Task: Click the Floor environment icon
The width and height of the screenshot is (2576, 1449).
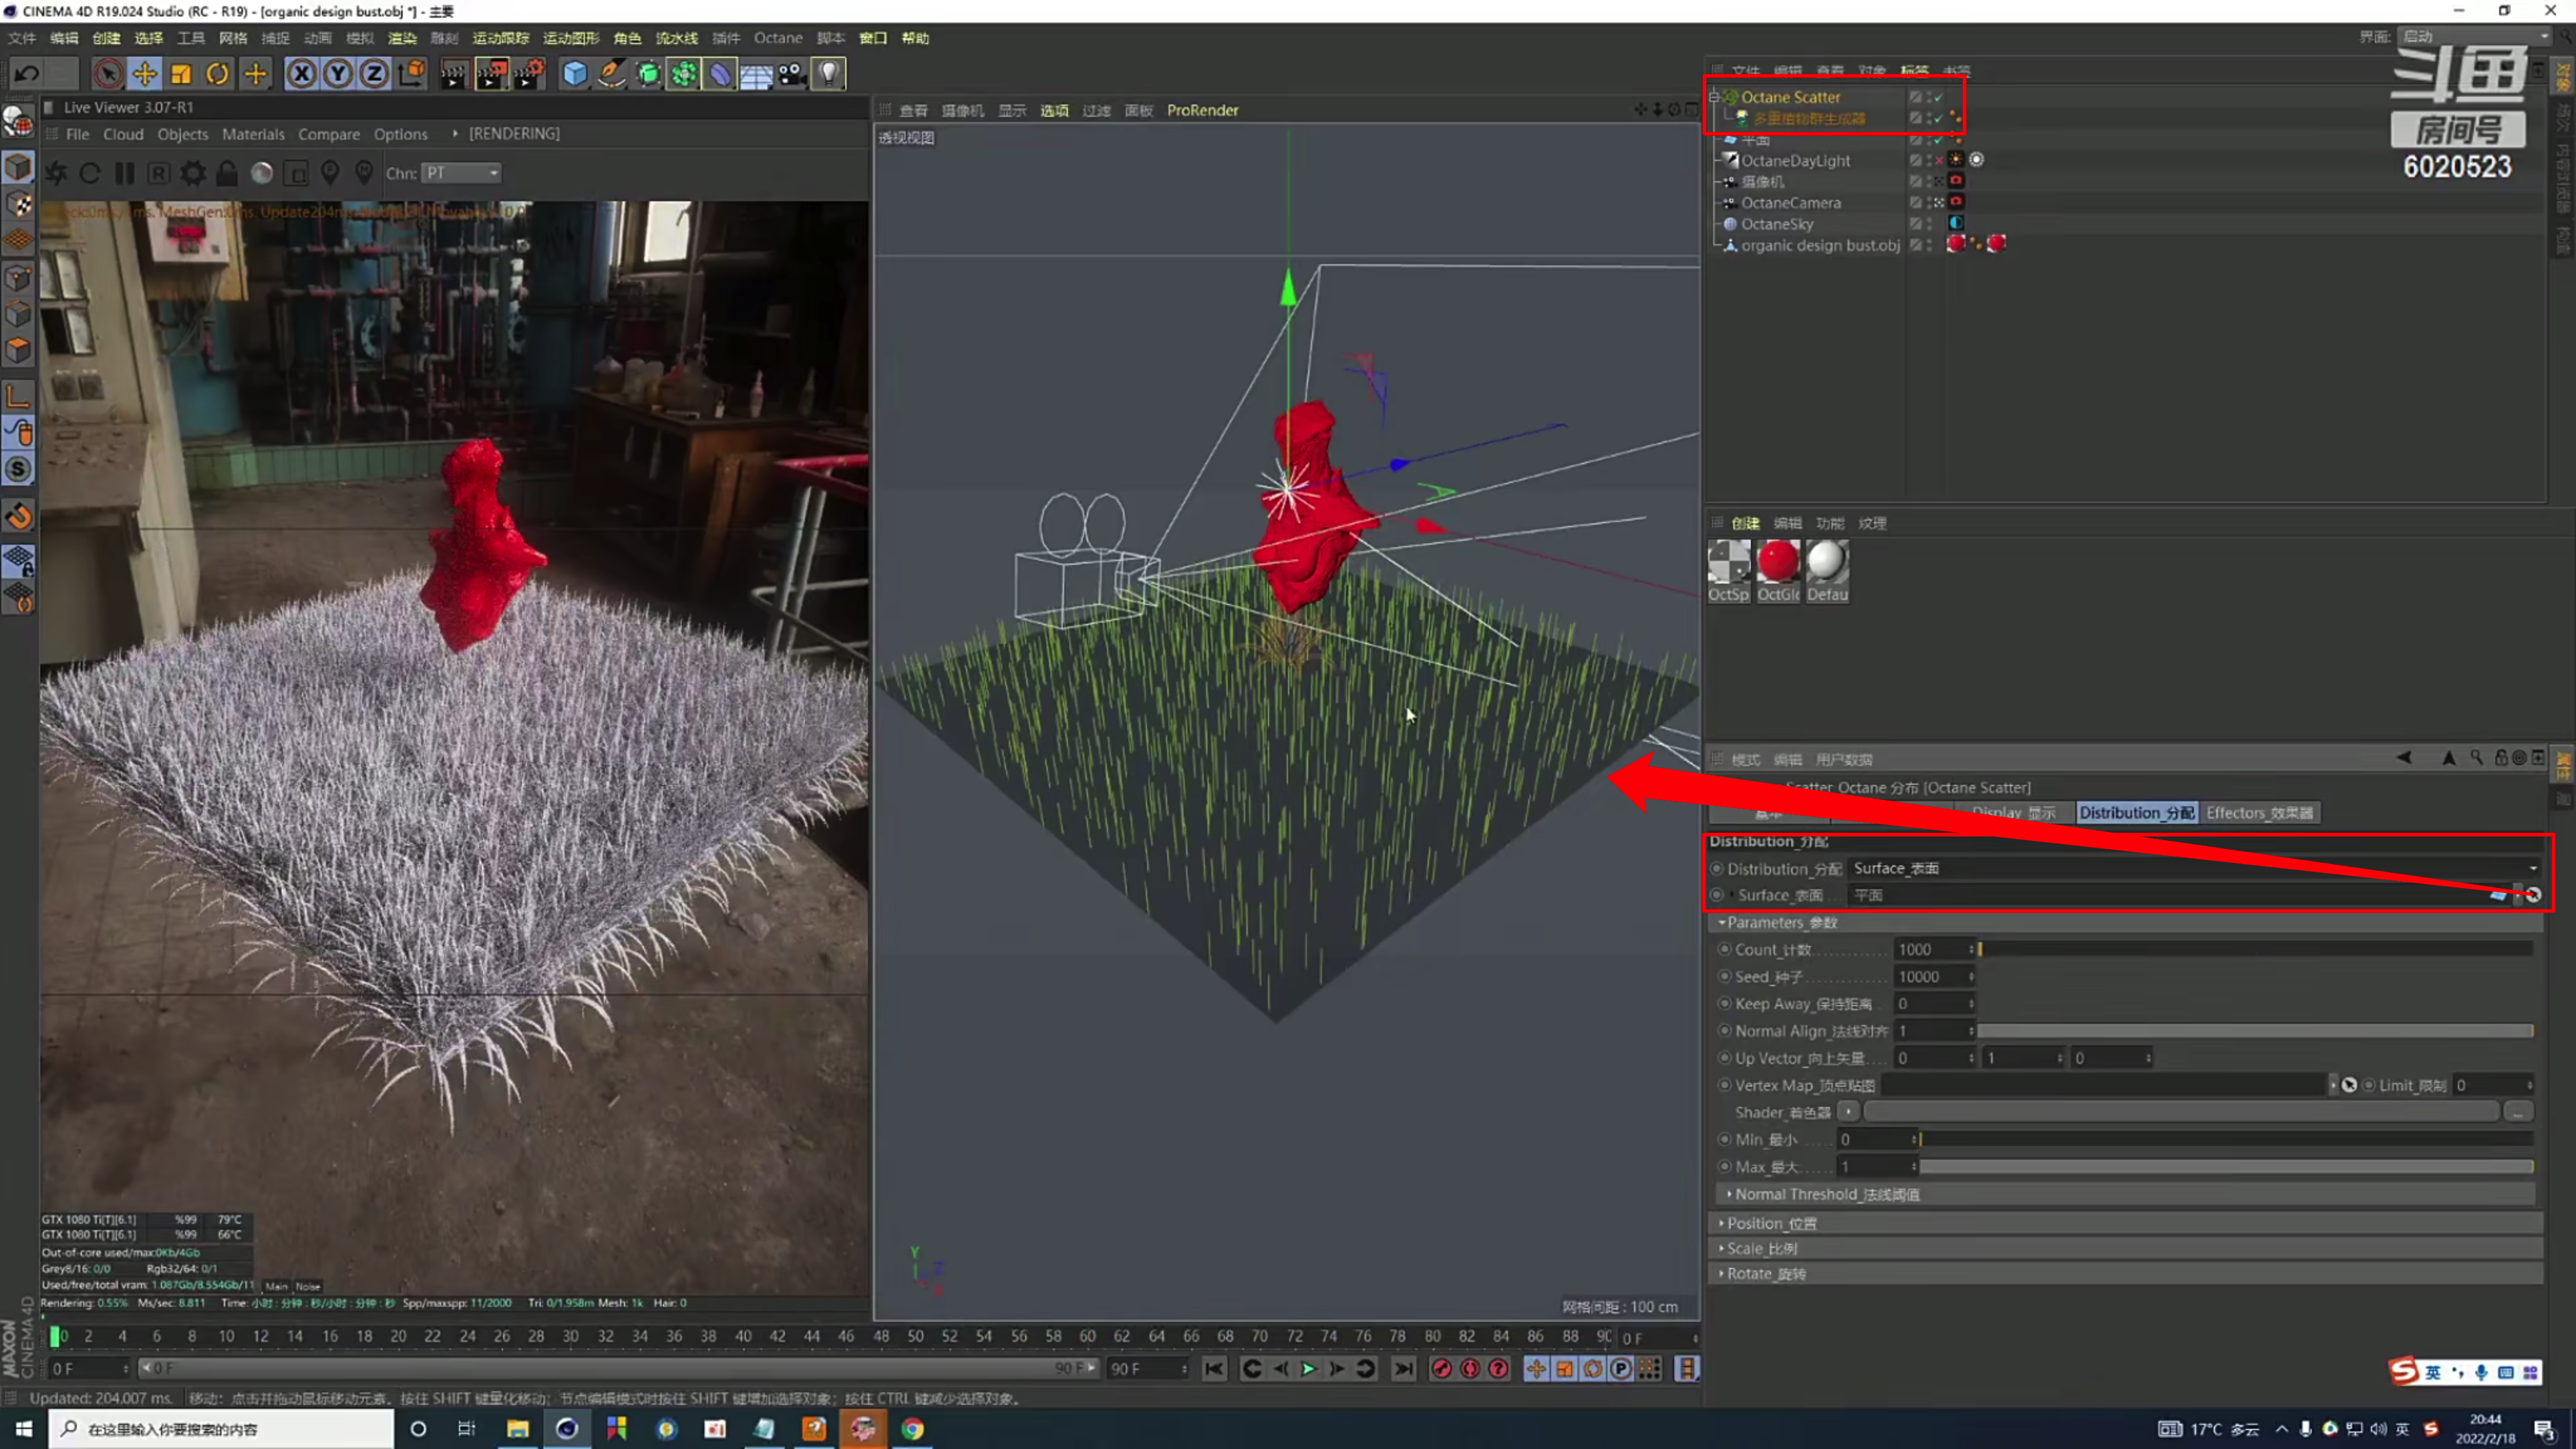Action: [756, 74]
